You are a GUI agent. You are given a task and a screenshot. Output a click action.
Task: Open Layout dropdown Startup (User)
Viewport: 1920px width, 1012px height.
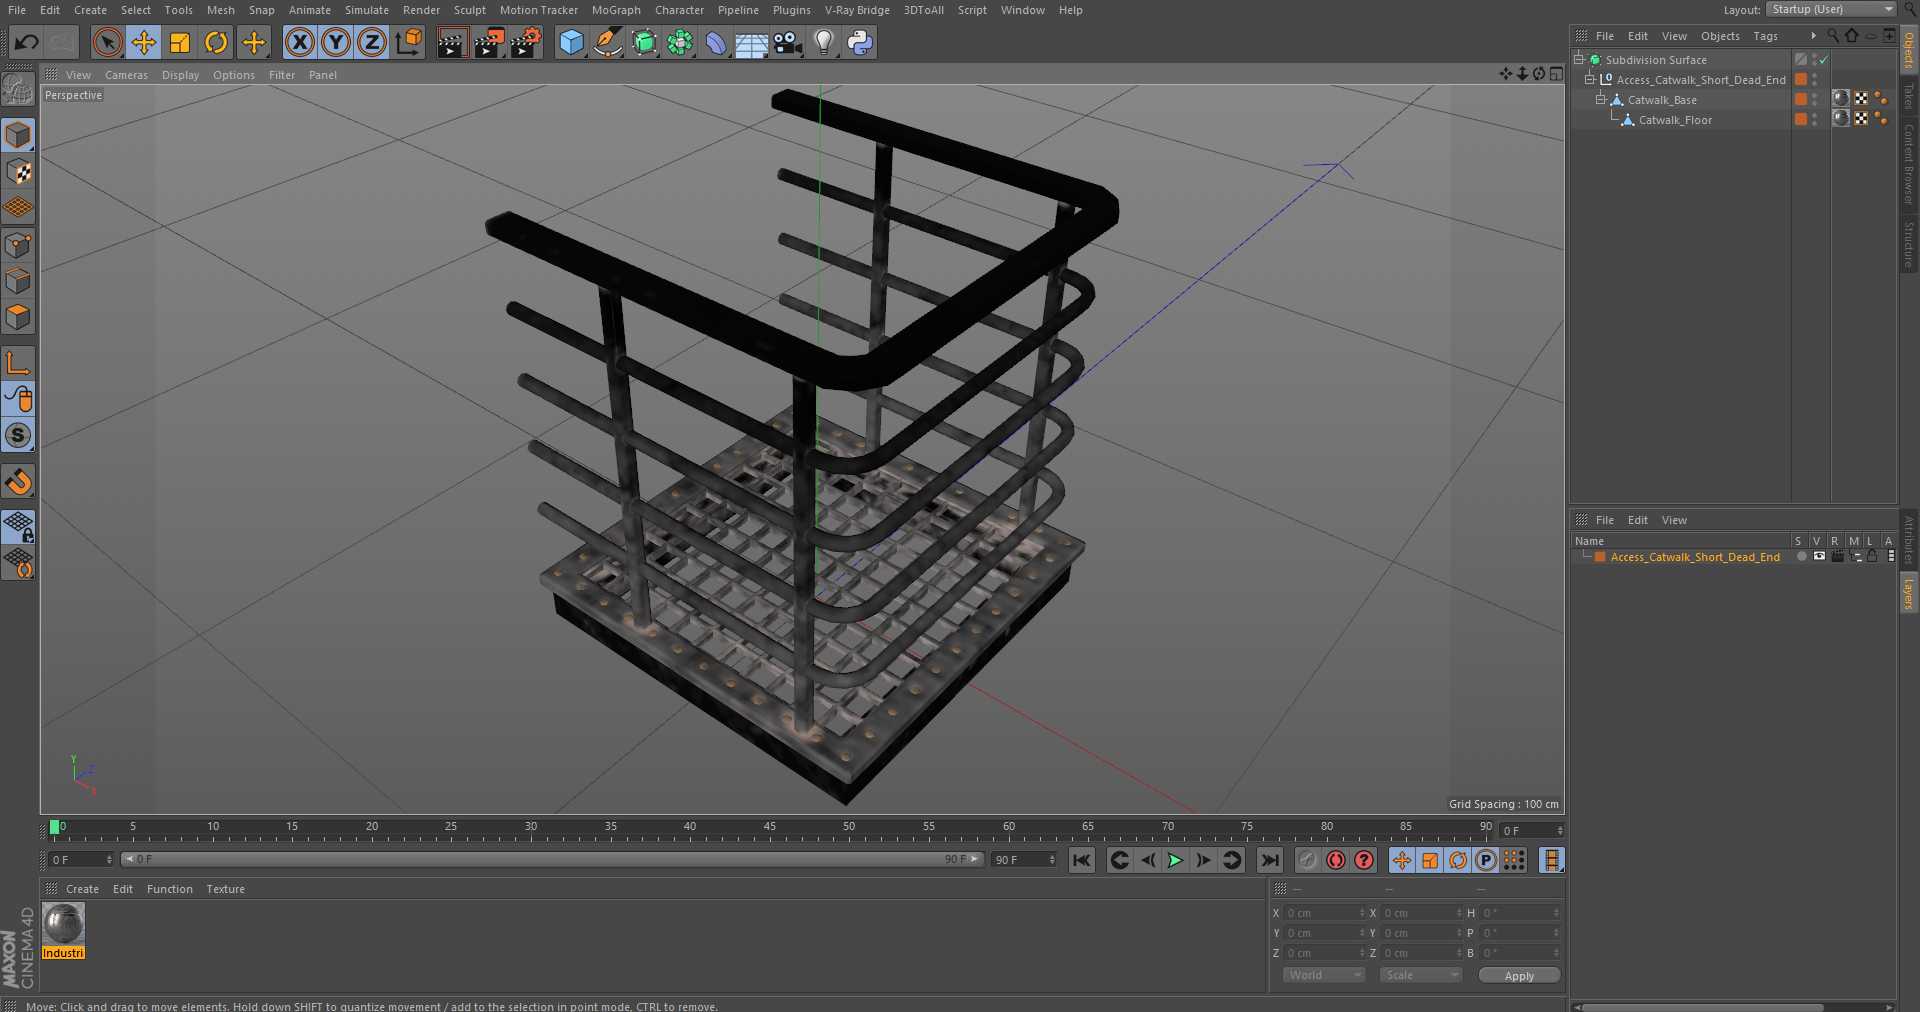(1831, 9)
